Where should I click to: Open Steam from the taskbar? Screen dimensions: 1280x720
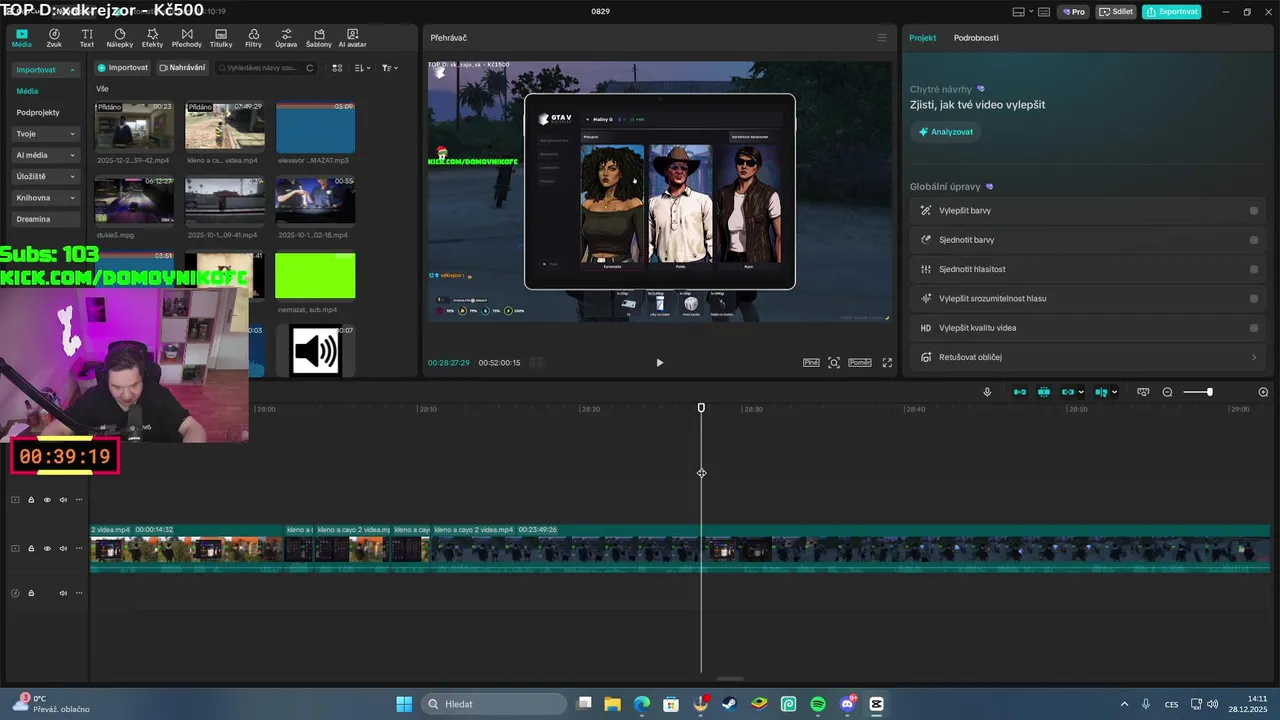coord(729,704)
